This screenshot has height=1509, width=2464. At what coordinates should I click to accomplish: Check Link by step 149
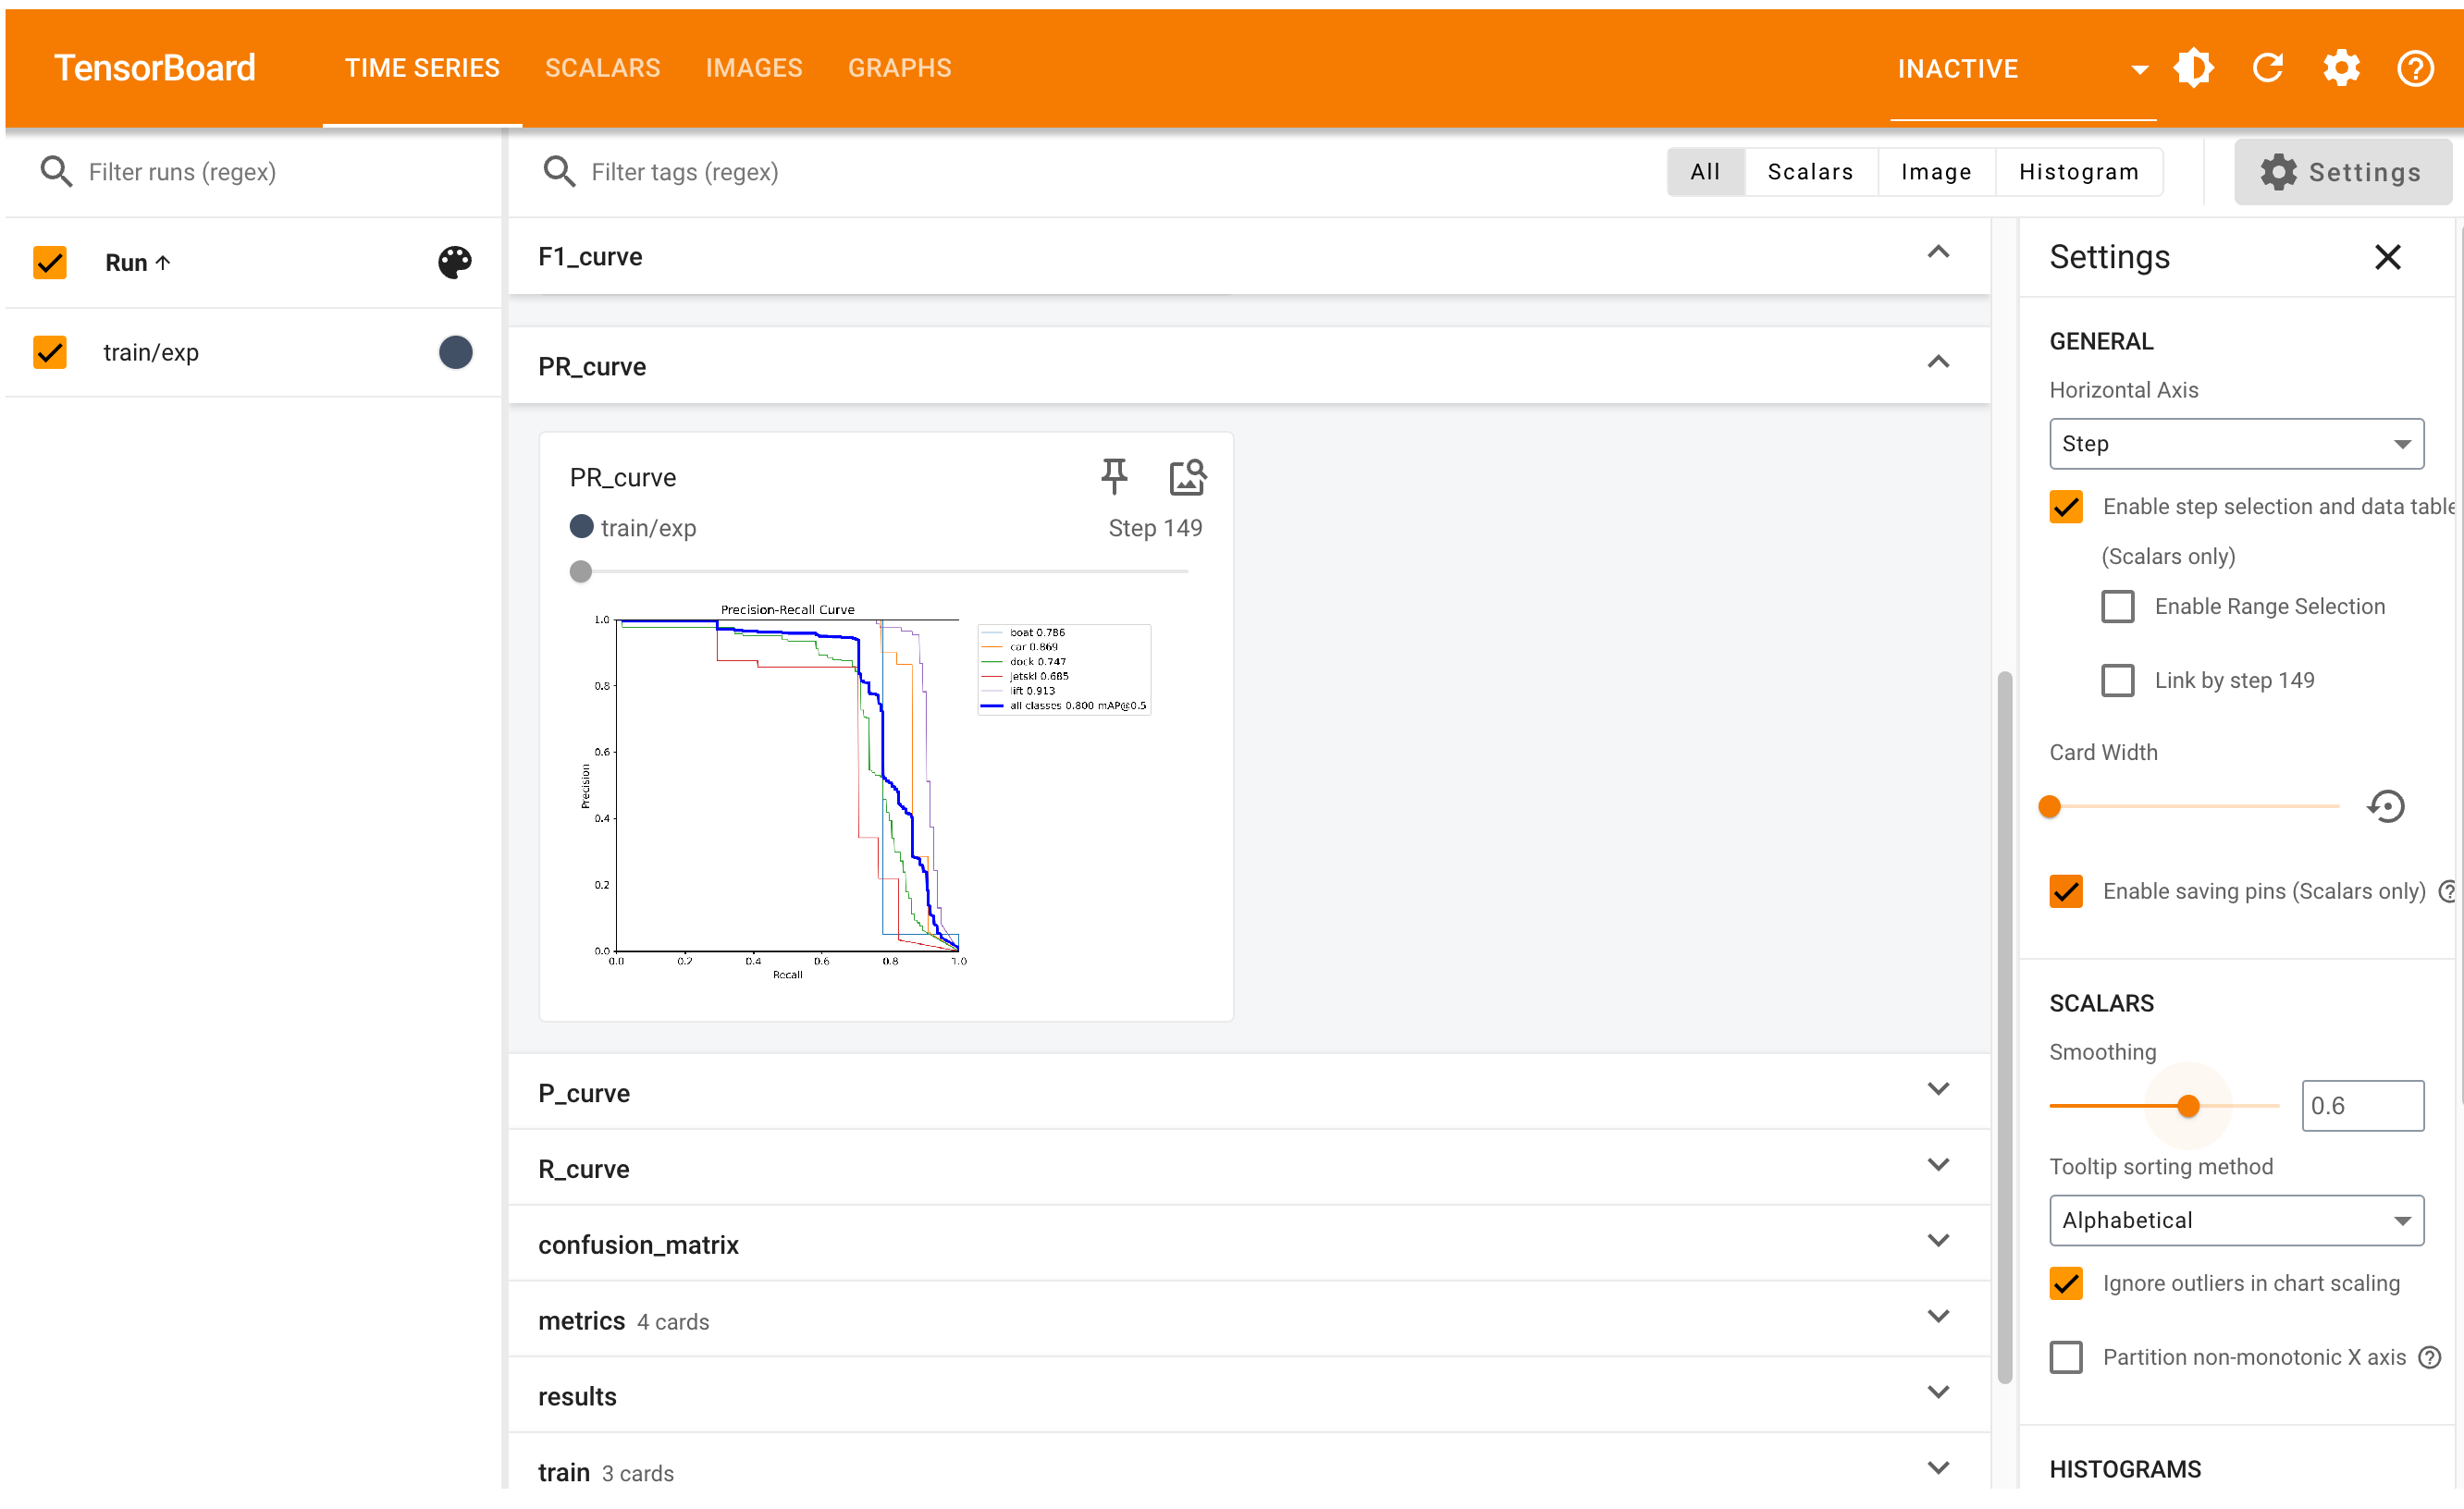[x=2117, y=680]
